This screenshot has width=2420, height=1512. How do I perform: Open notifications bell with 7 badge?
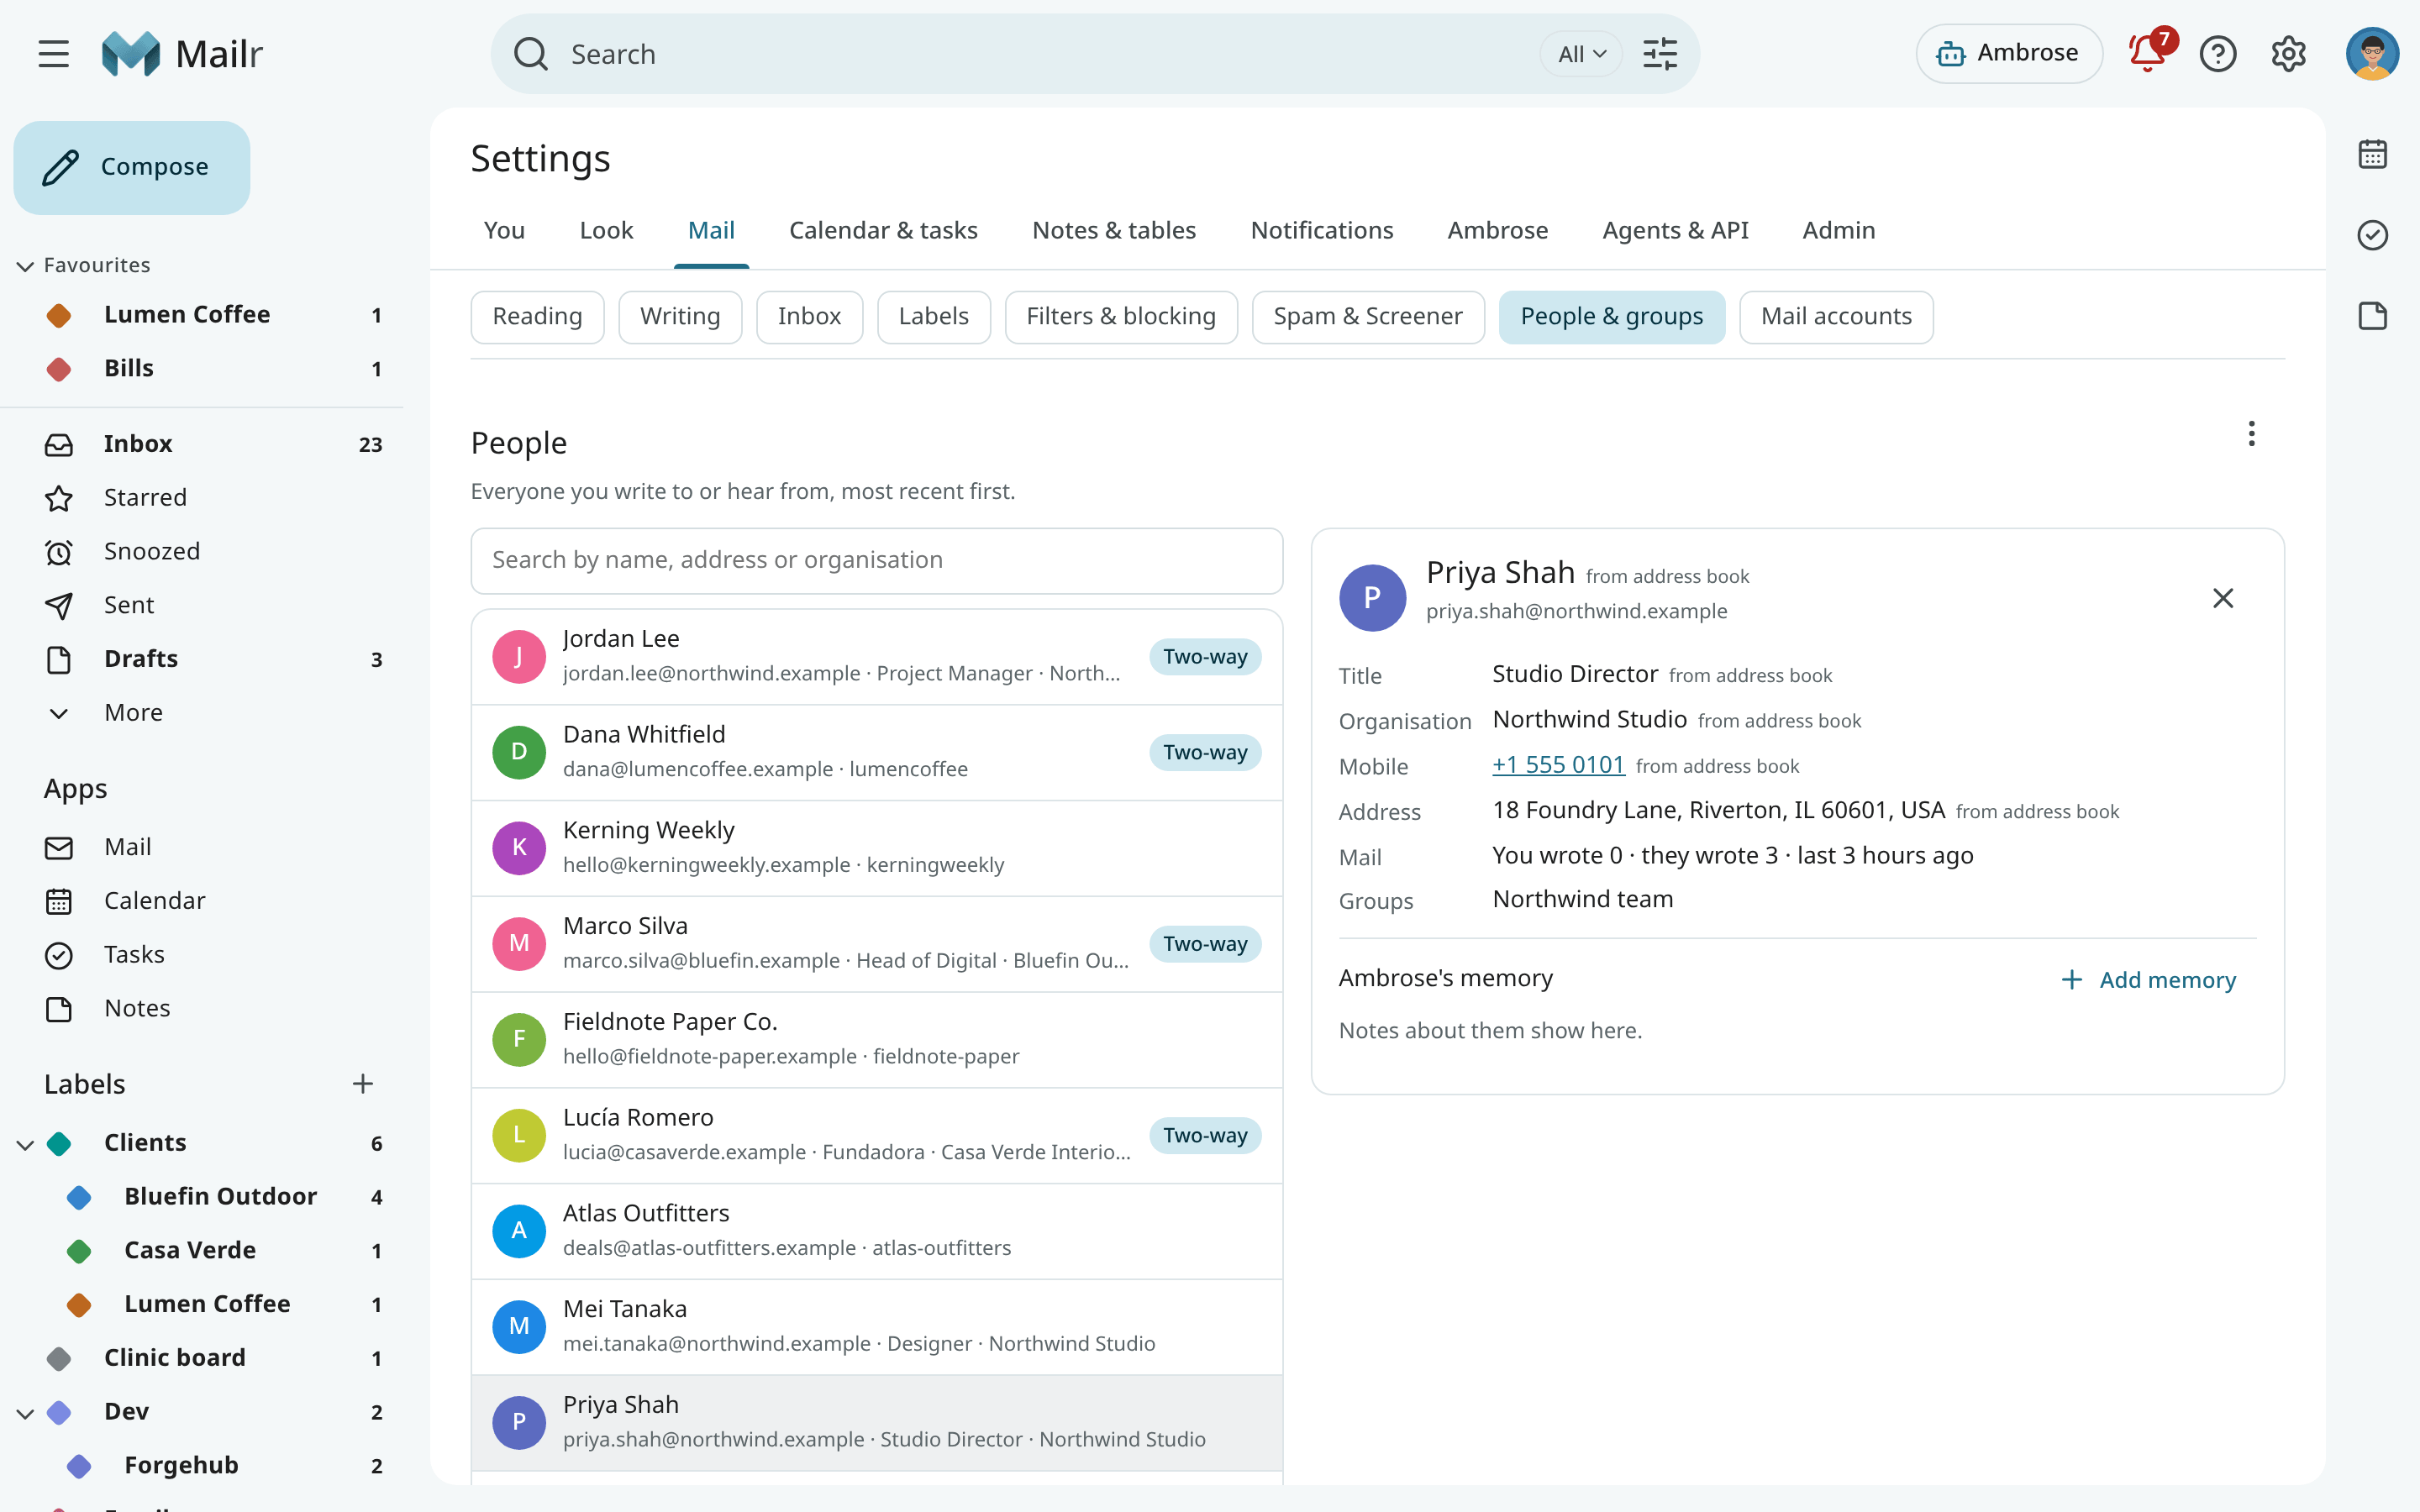point(2148,54)
